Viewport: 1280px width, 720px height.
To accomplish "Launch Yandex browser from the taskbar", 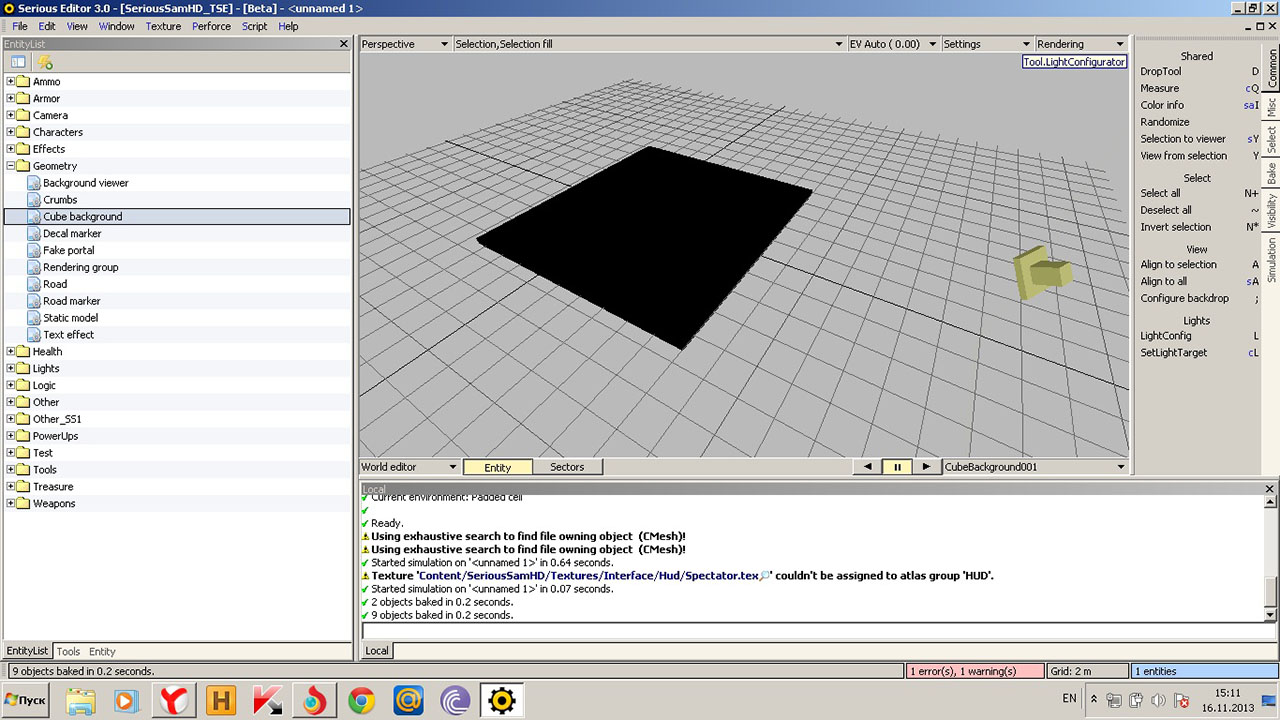I will [x=173, y=701].
